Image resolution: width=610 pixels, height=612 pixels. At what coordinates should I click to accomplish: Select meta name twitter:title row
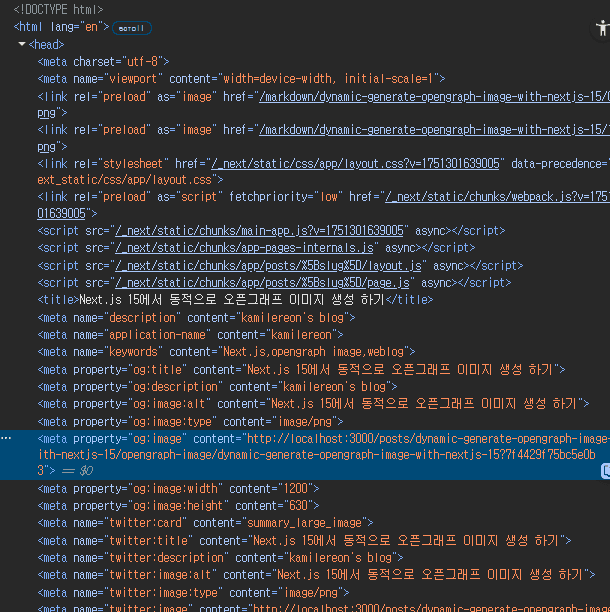click(x=304, y=541)
